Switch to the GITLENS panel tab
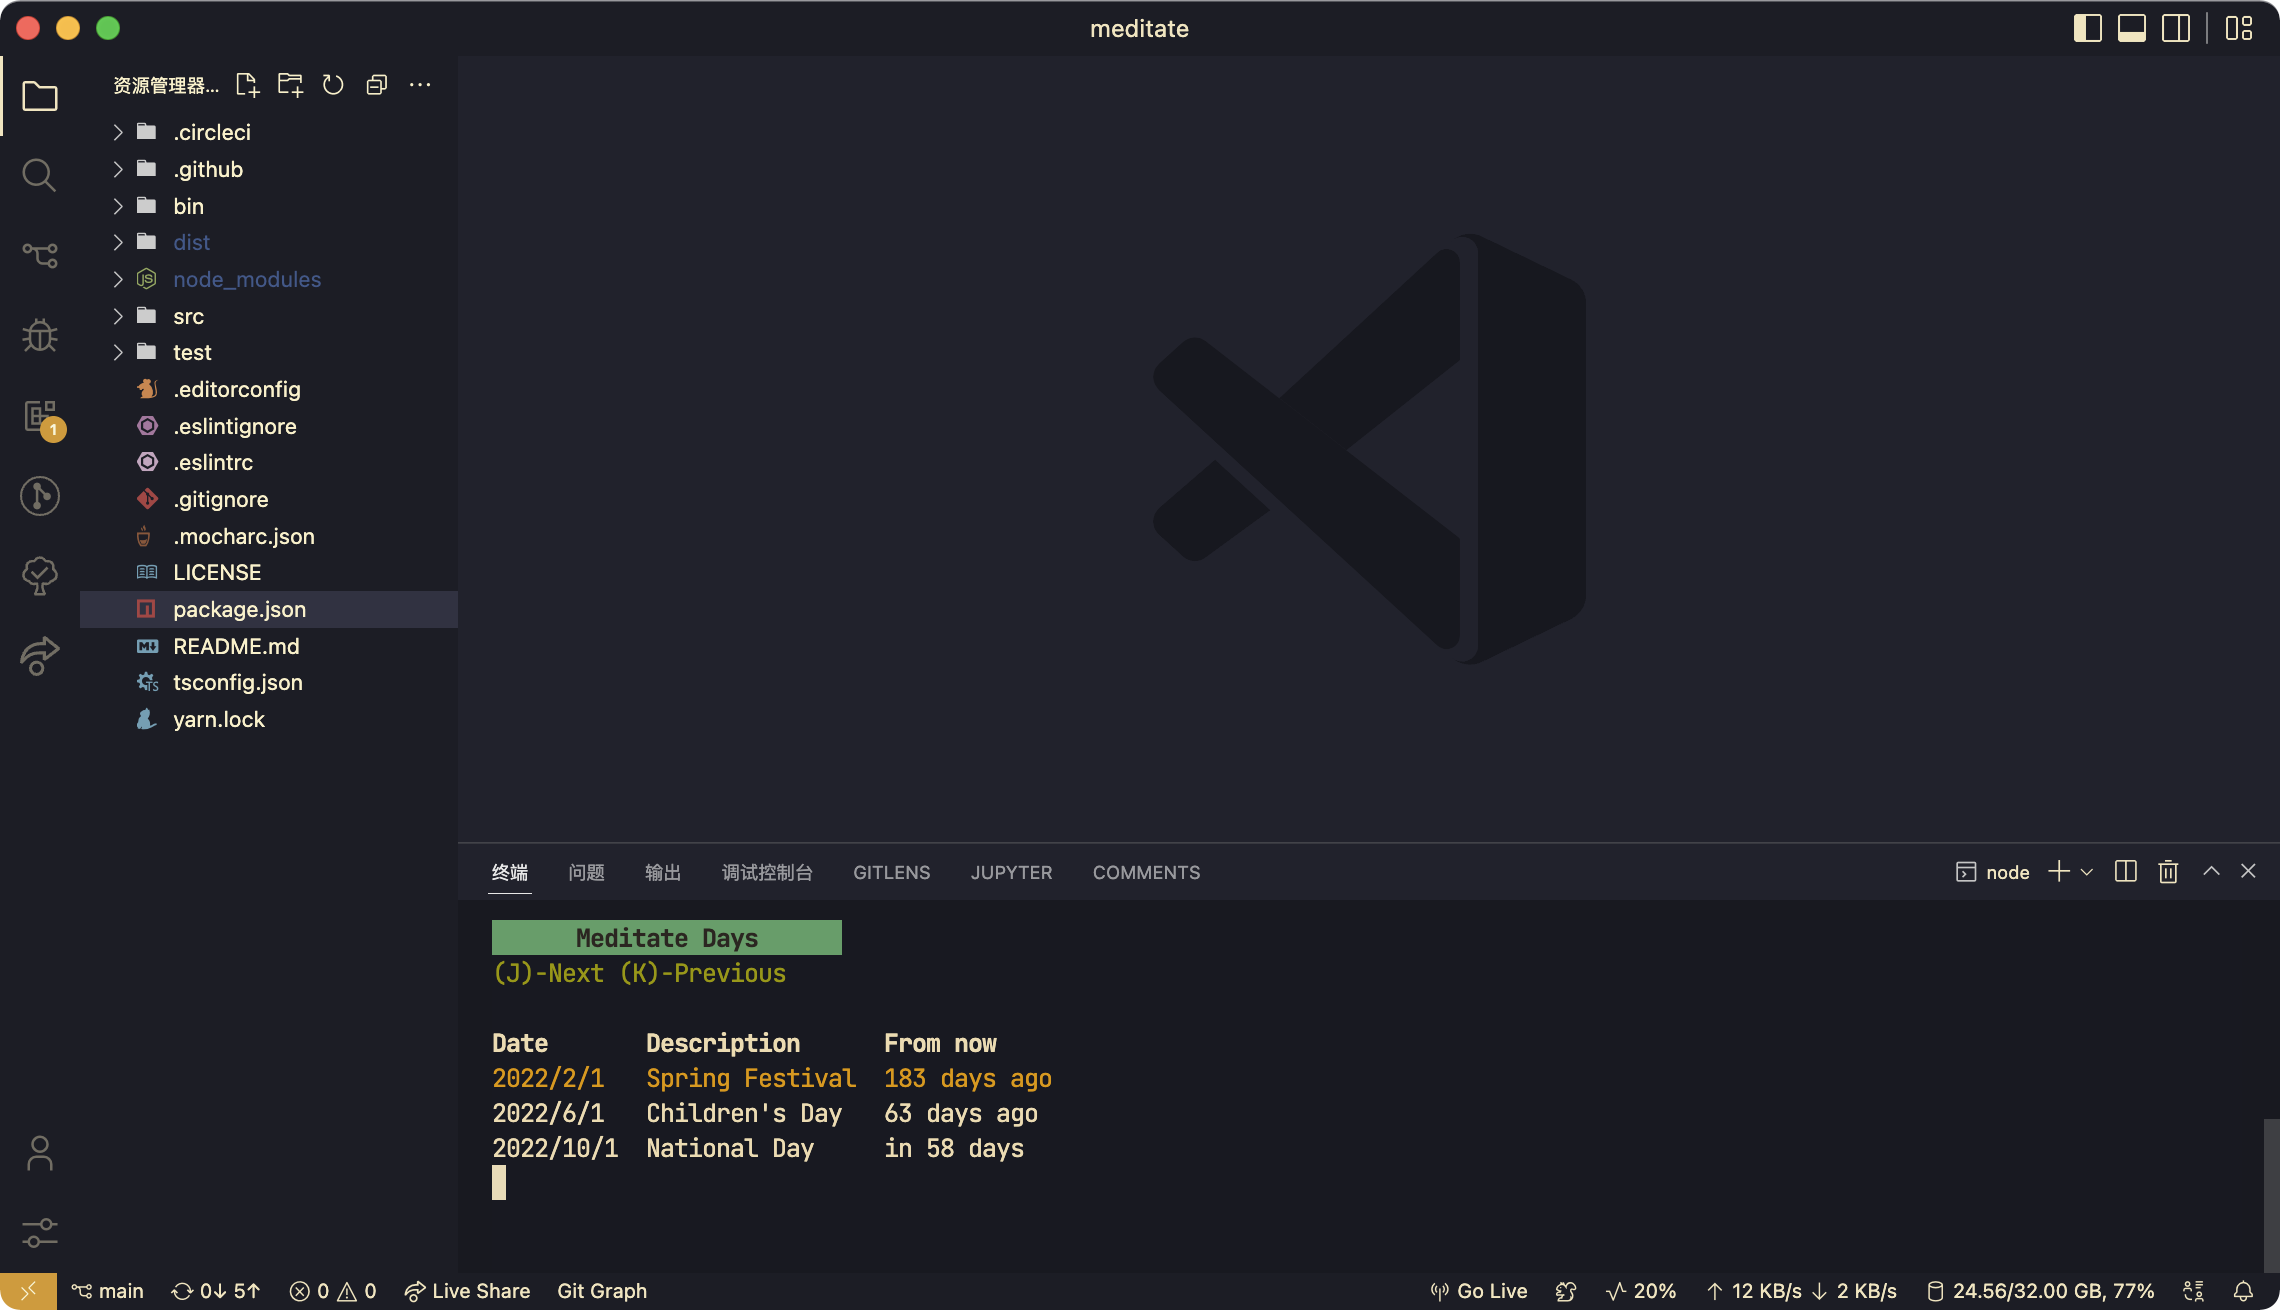 (891, 872)
